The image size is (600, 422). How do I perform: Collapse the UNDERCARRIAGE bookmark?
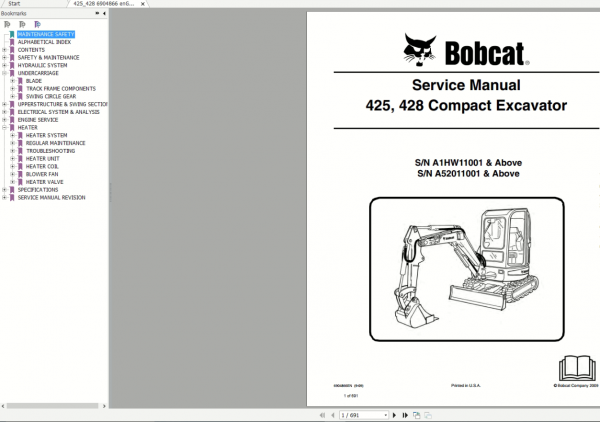pos(4,73)
